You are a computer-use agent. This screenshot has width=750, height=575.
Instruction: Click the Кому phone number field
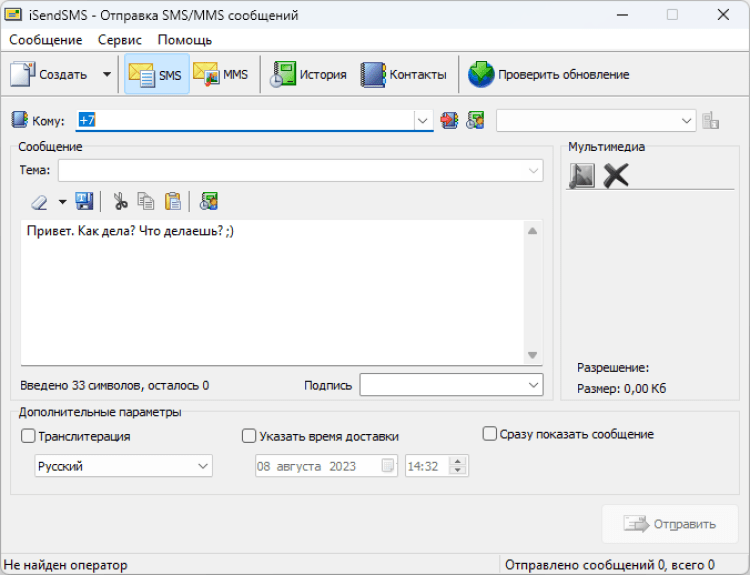[x=245, y=120]
